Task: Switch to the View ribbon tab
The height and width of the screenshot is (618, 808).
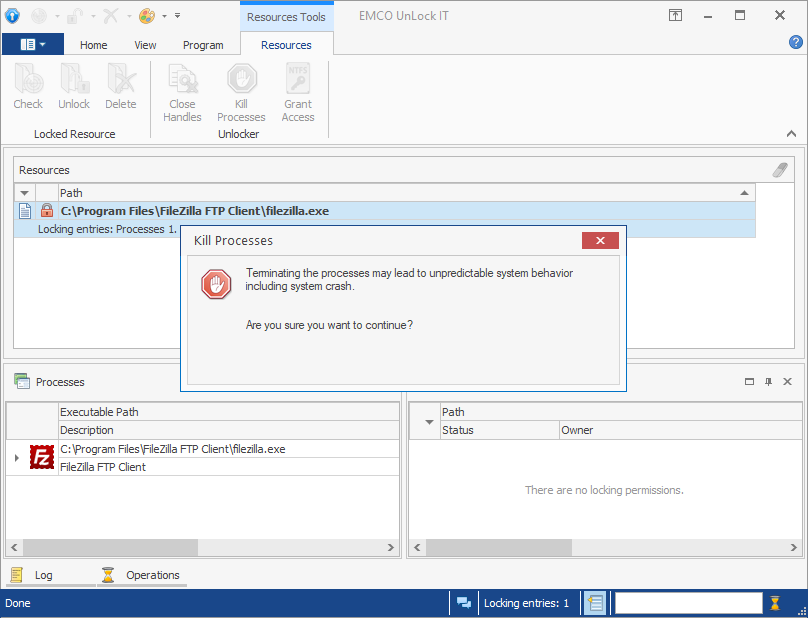Action: (x=145, y=45)
